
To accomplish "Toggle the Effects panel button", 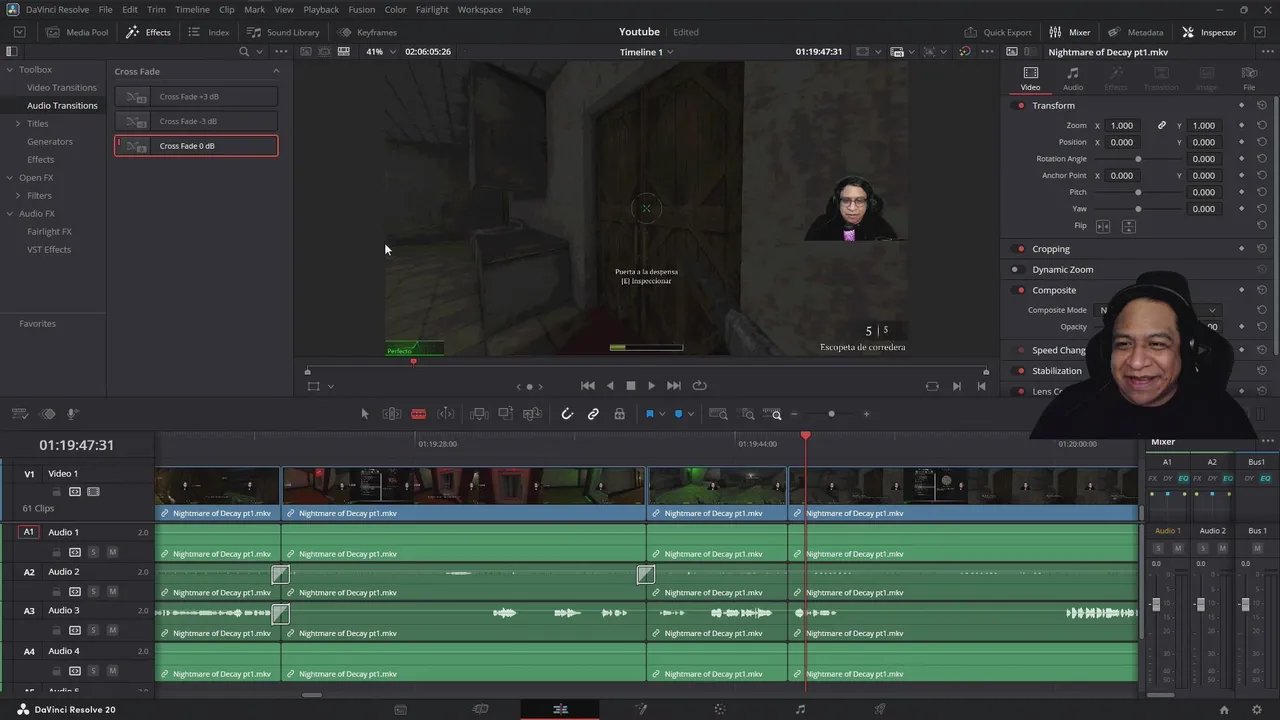I will (x=148, y=32).
